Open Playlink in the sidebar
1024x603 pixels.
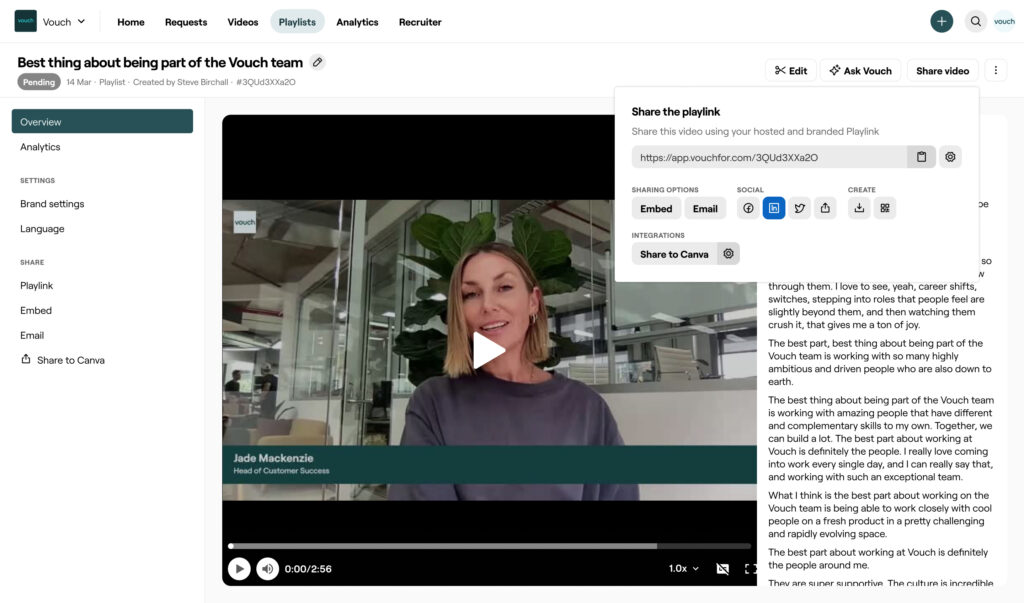[37, 285]
